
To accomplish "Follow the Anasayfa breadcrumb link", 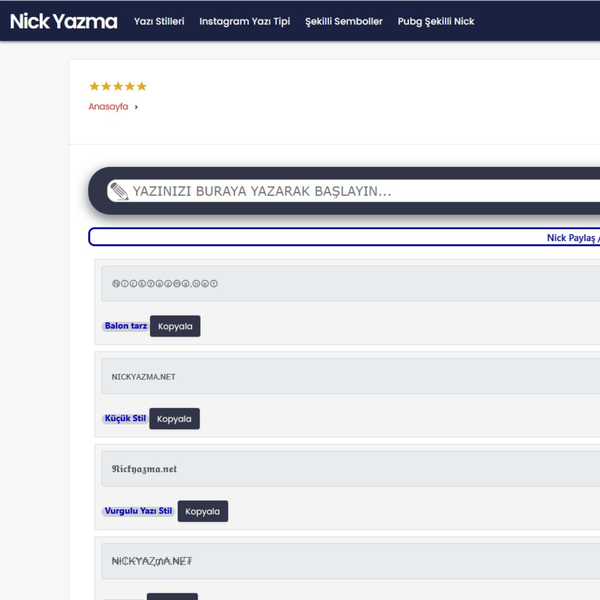I will click(x=108, y=107).
